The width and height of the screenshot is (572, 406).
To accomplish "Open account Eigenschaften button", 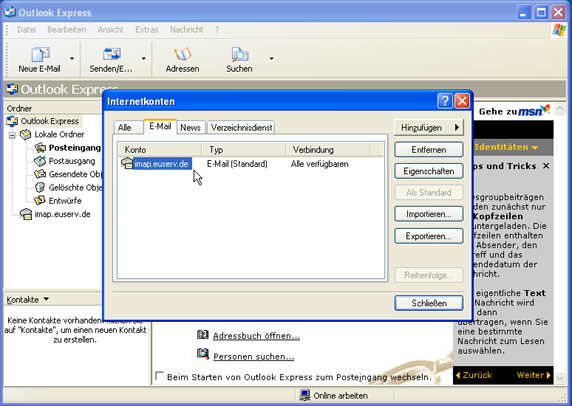I will [x=429, y=171].
